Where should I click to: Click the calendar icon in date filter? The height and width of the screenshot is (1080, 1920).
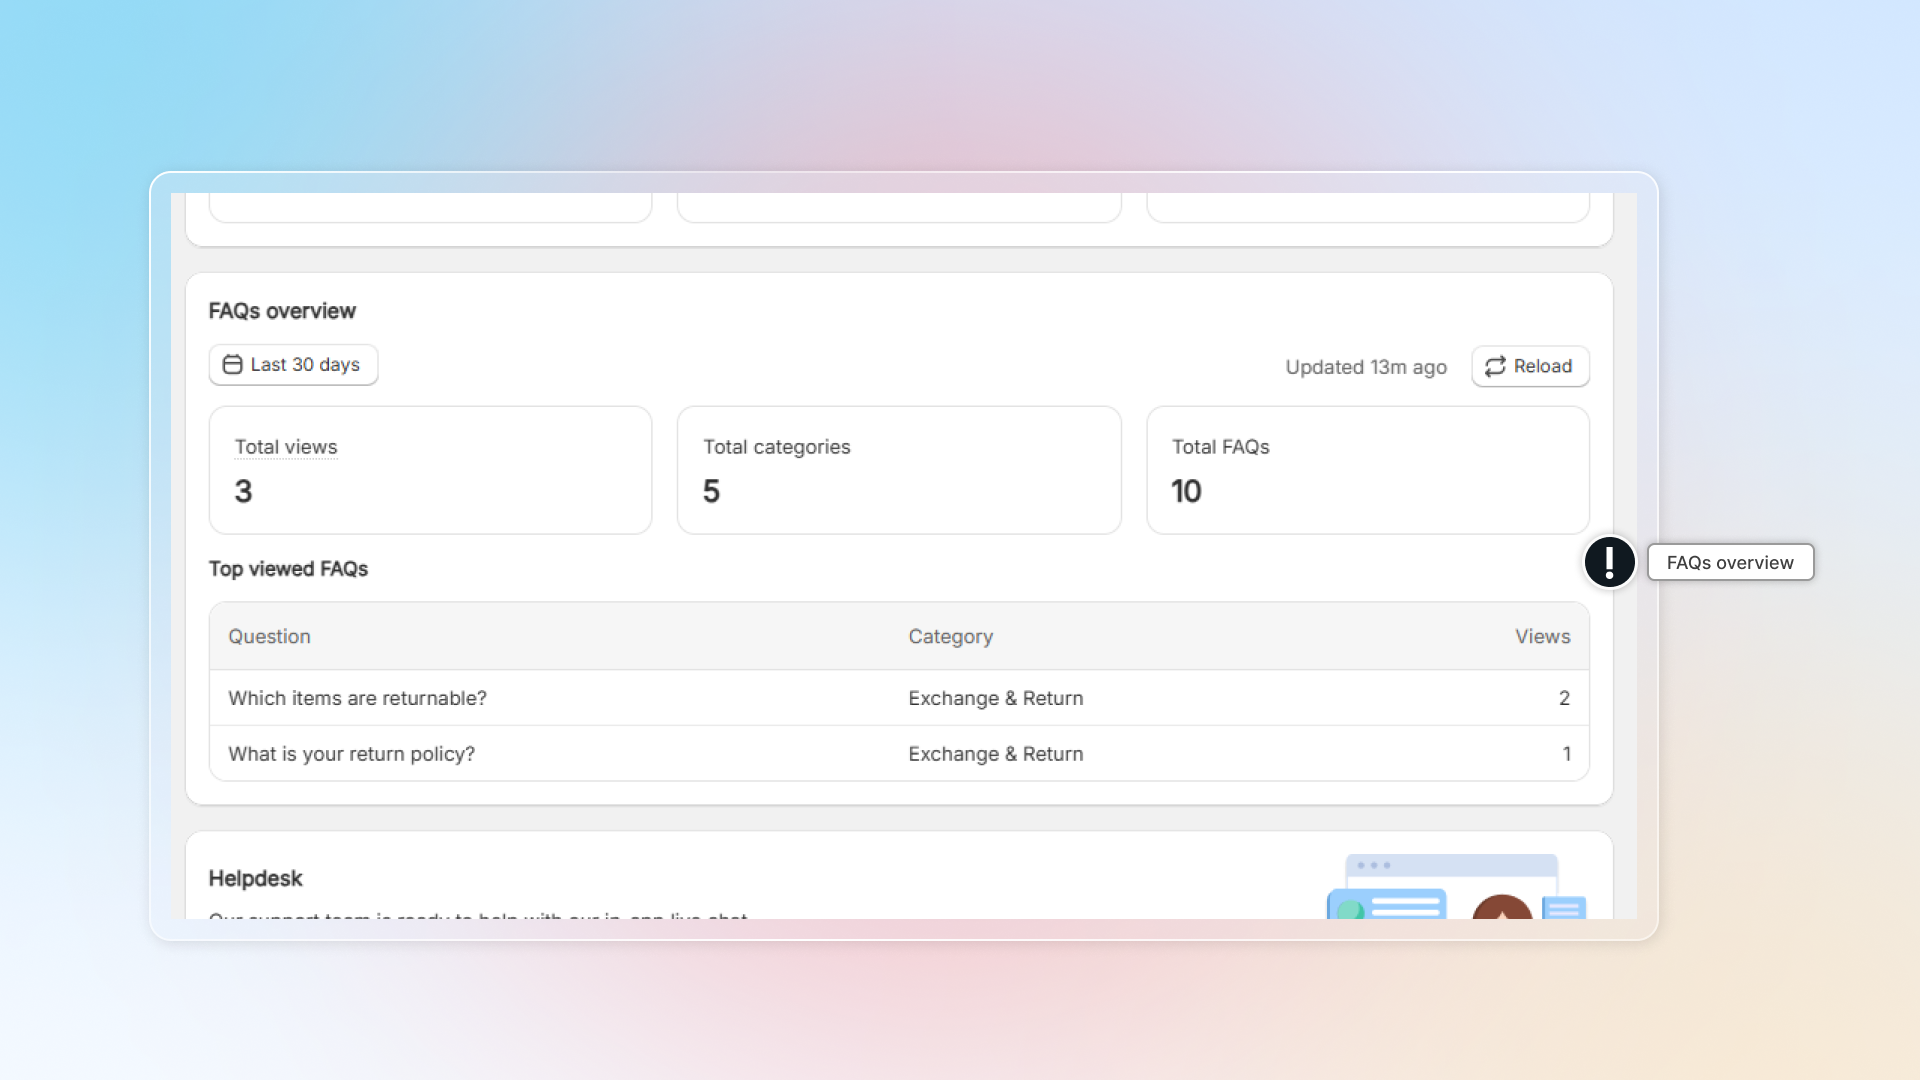(x=232, y=365)
